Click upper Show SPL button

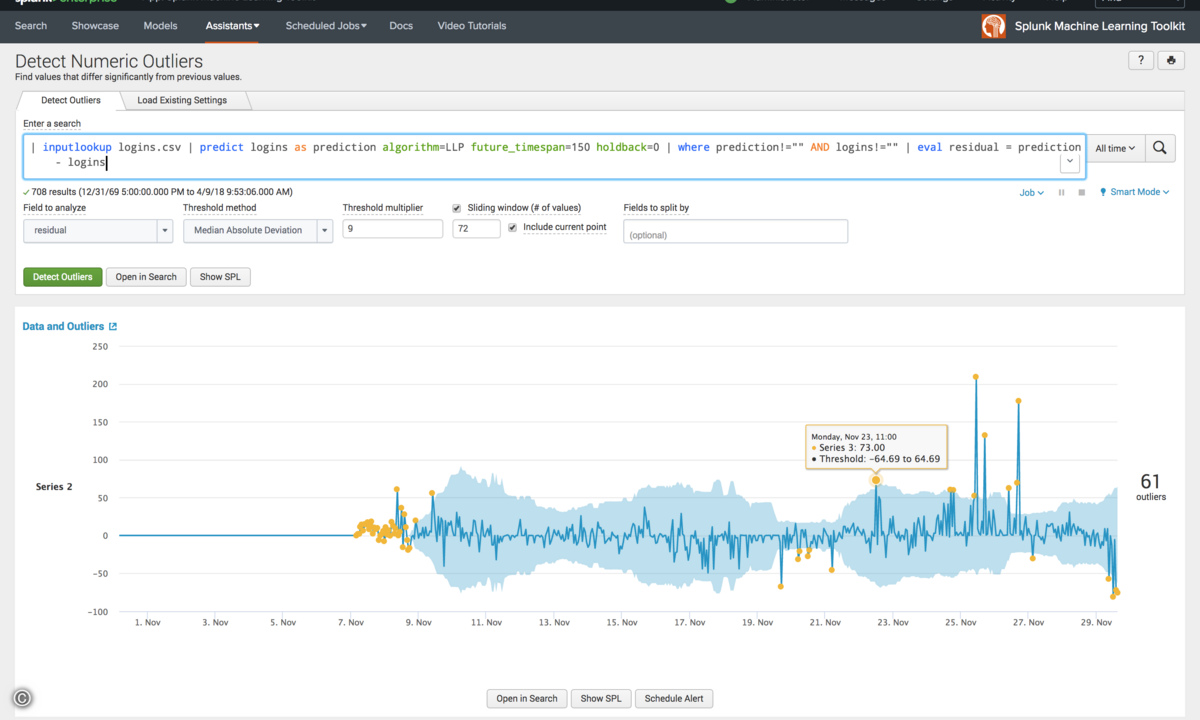[x=220, y=277]
